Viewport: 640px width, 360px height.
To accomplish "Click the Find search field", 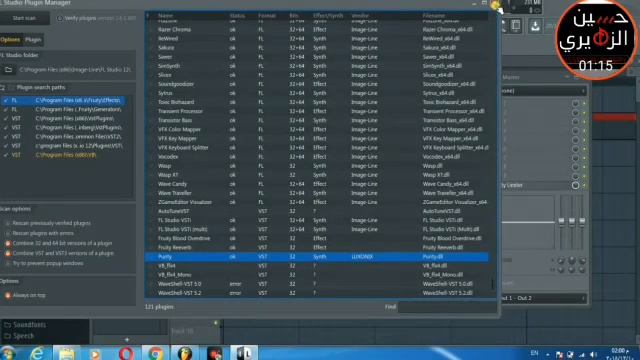I will coord(447,307).
